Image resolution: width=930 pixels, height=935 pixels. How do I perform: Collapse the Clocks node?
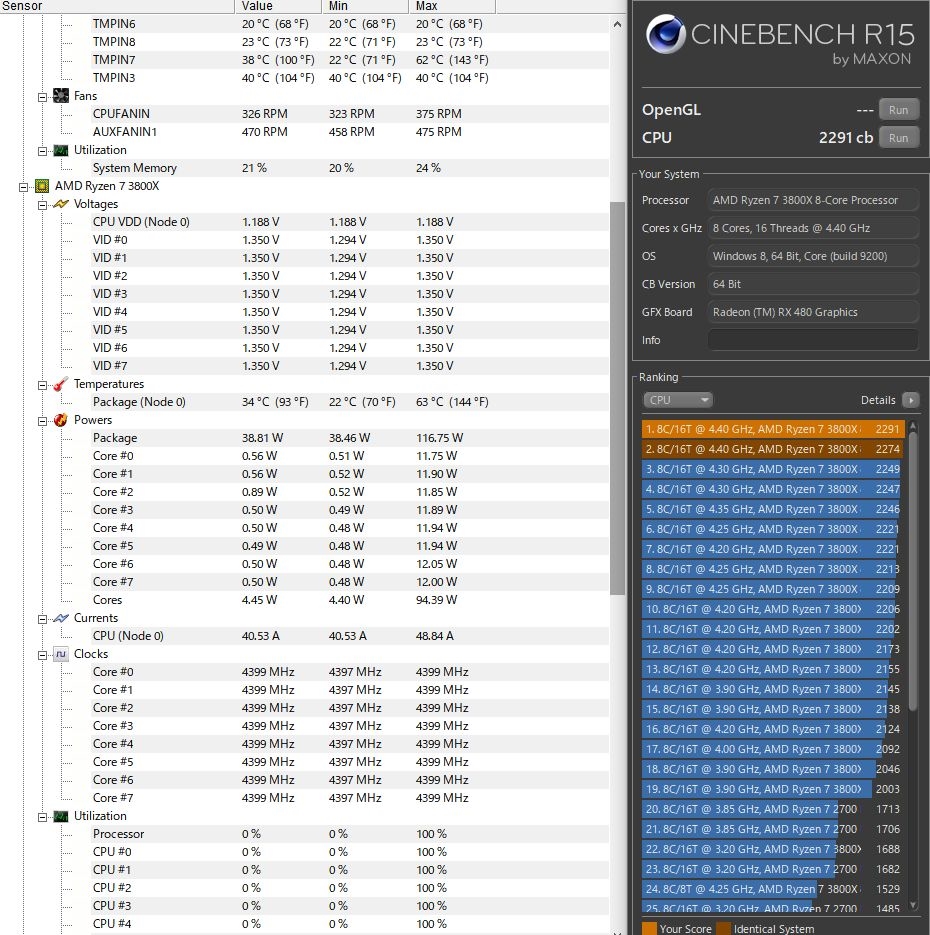42,655
